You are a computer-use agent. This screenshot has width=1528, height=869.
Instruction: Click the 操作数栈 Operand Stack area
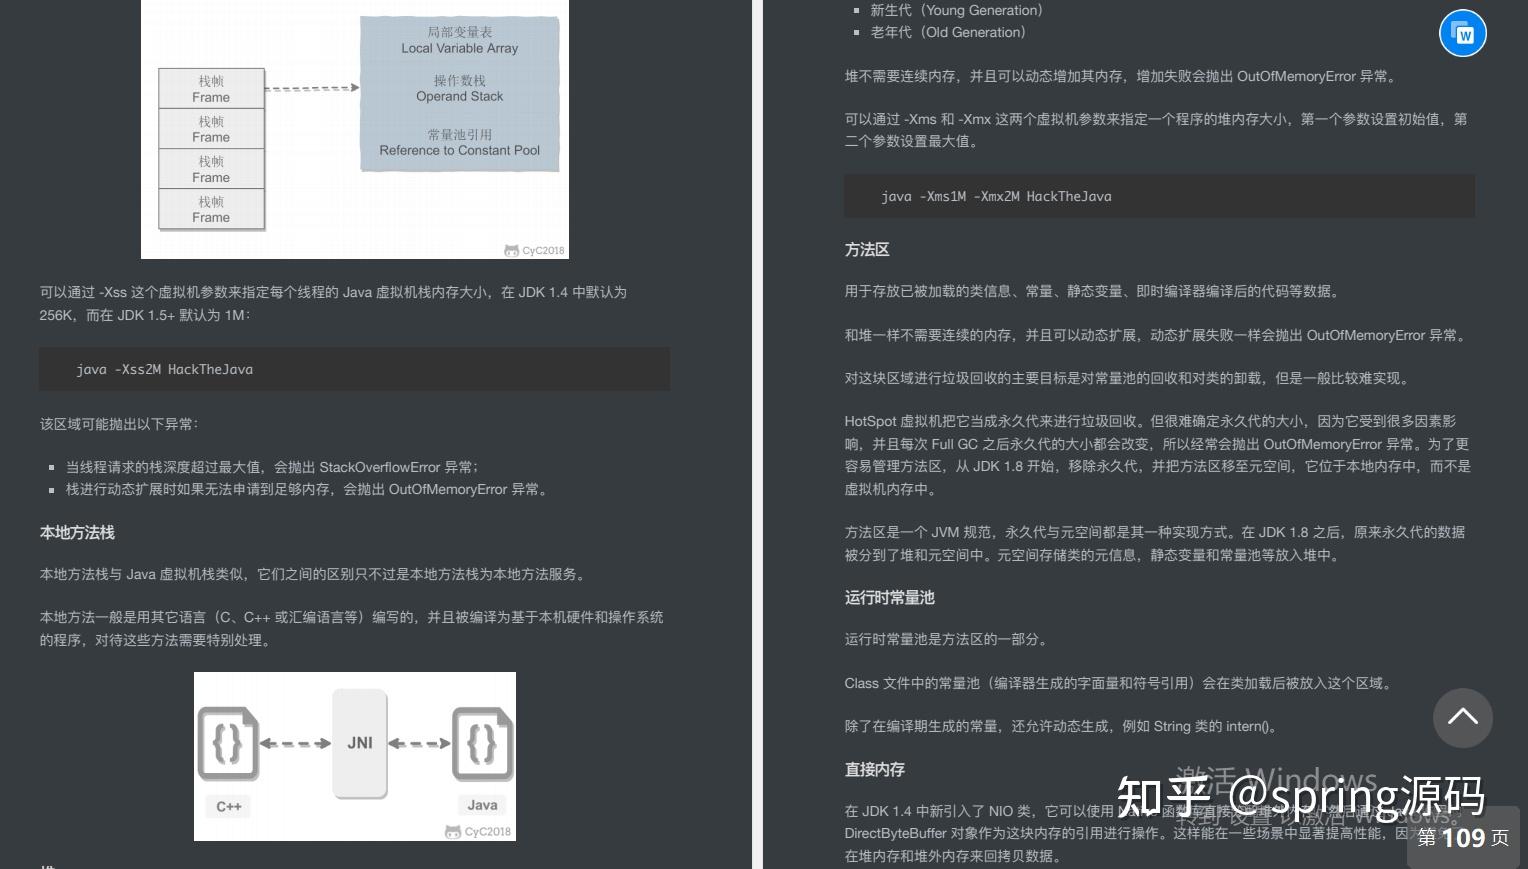458,89
